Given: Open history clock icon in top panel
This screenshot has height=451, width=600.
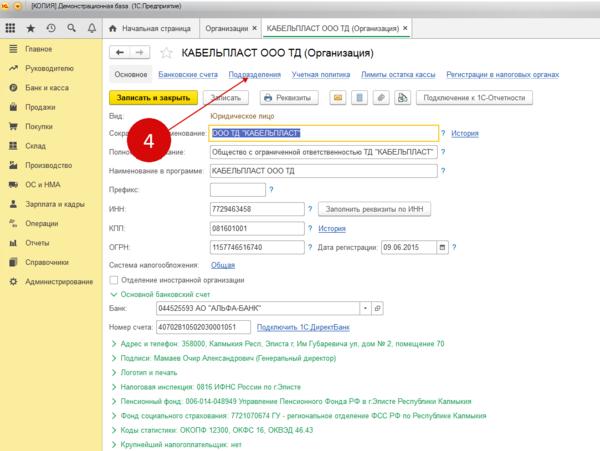Looking at the screenshot, I should click(50, 27).
